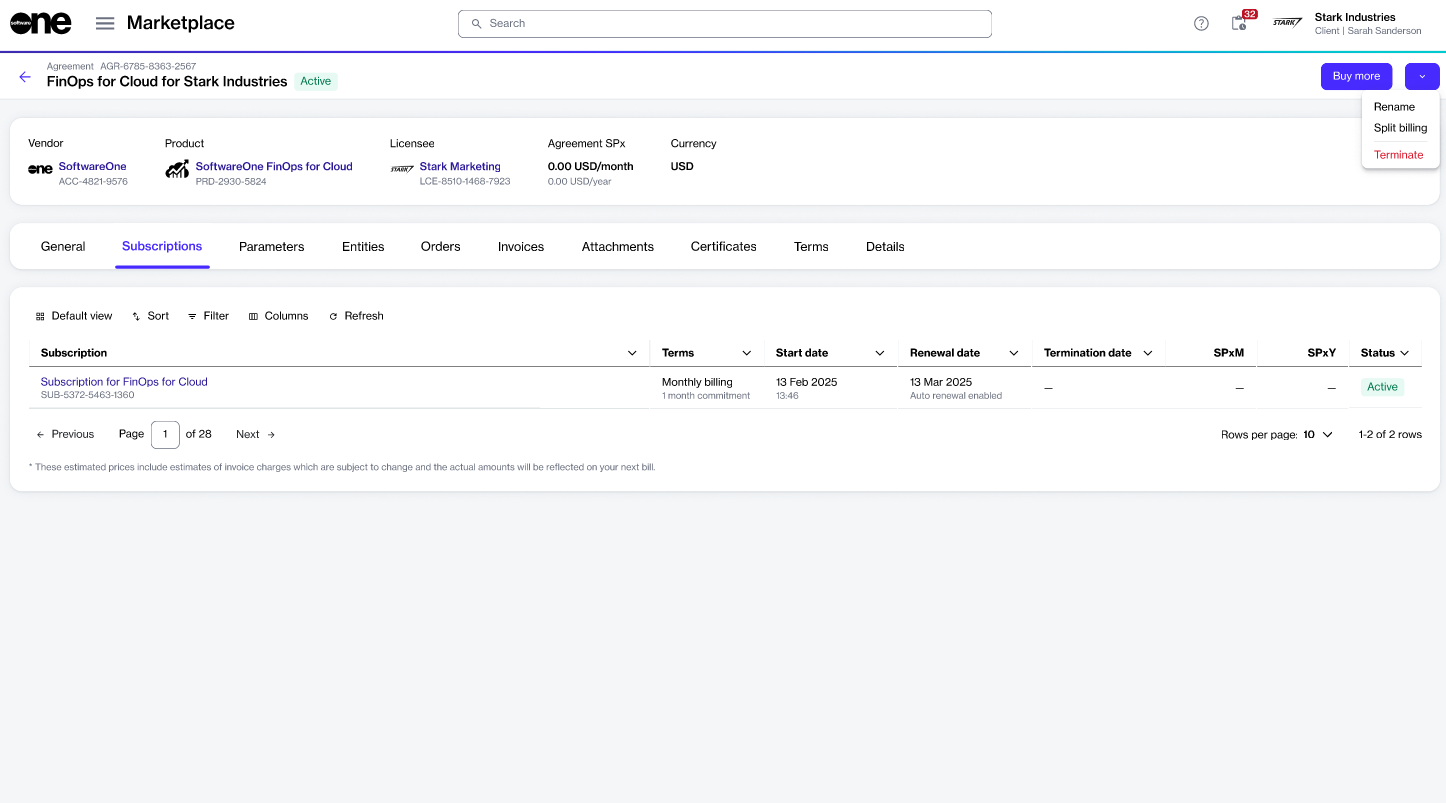
Task: Open Subscription for FinOps for Cloud link
Action: pyautogui.click(x=124, y=382)
